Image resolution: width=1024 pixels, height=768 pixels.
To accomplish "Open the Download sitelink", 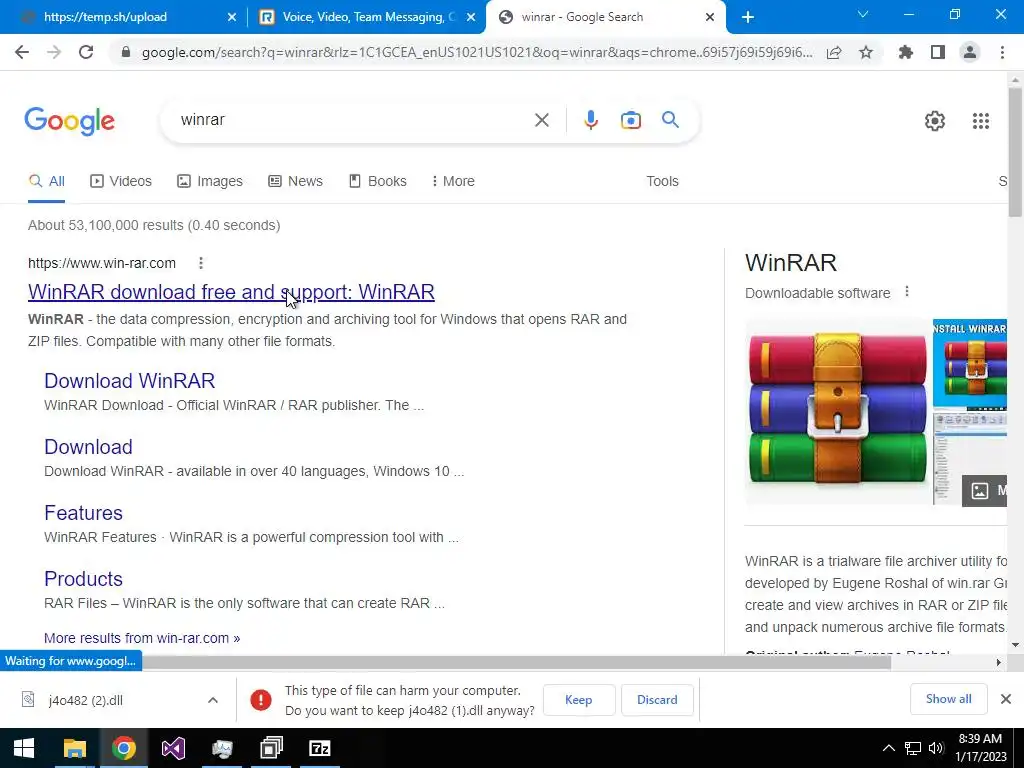I will [88, 447].
